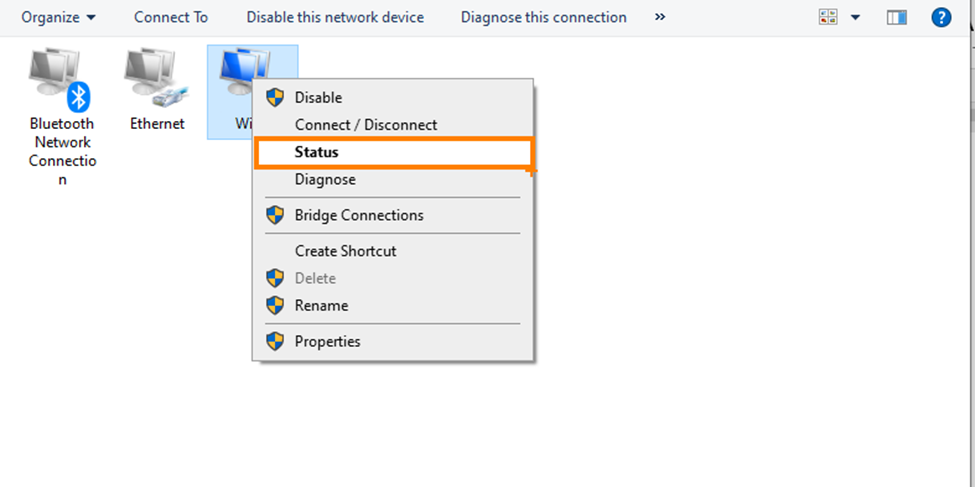The image size is (975, 487).
Task: Click Create Shortcut menu entry
Action: tap(345, 251)
